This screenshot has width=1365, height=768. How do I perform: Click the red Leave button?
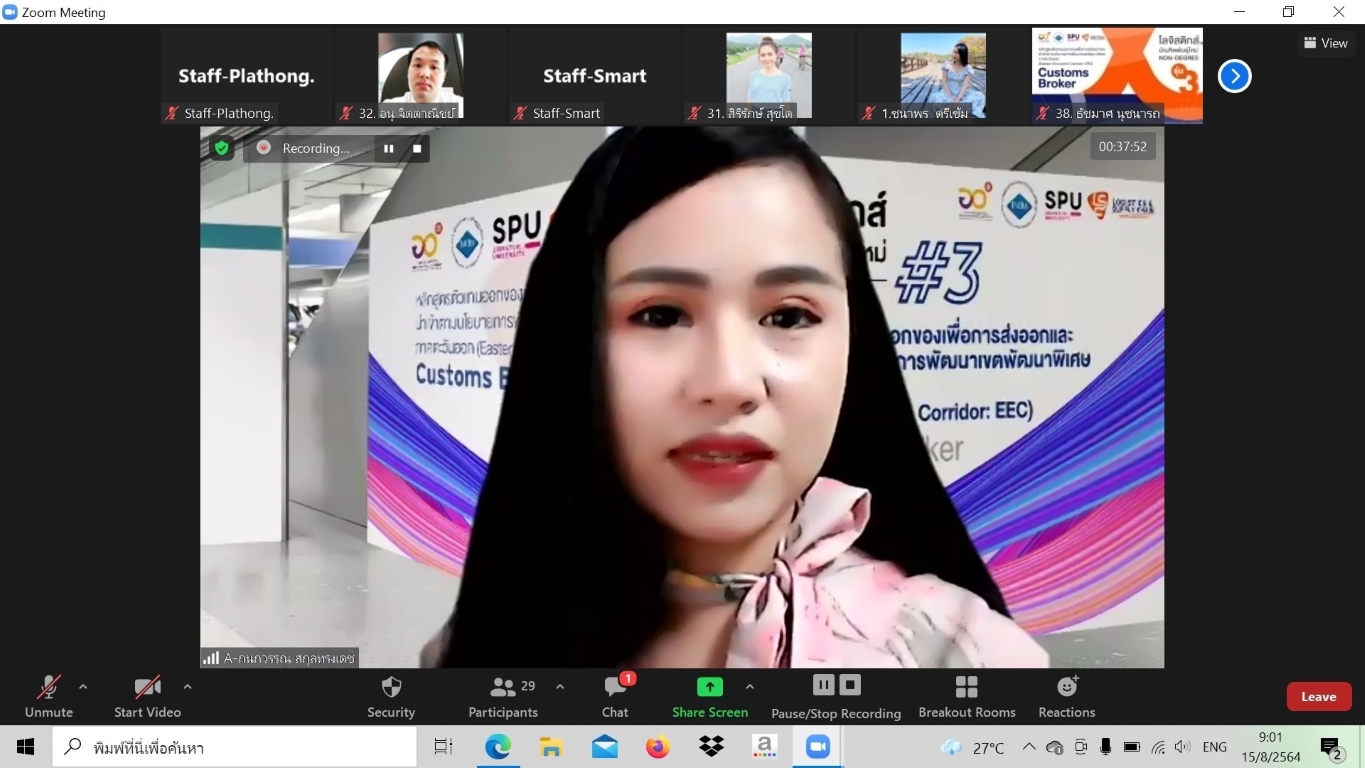1318,697
